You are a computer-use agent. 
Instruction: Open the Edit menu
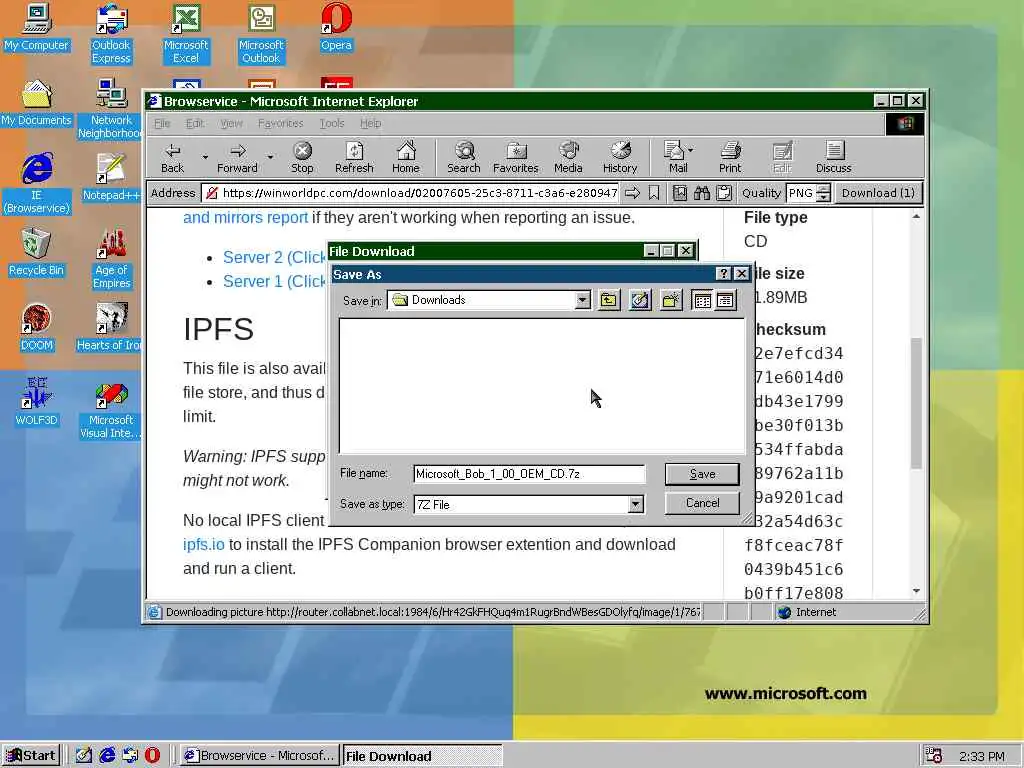click(x=195, y=123)
